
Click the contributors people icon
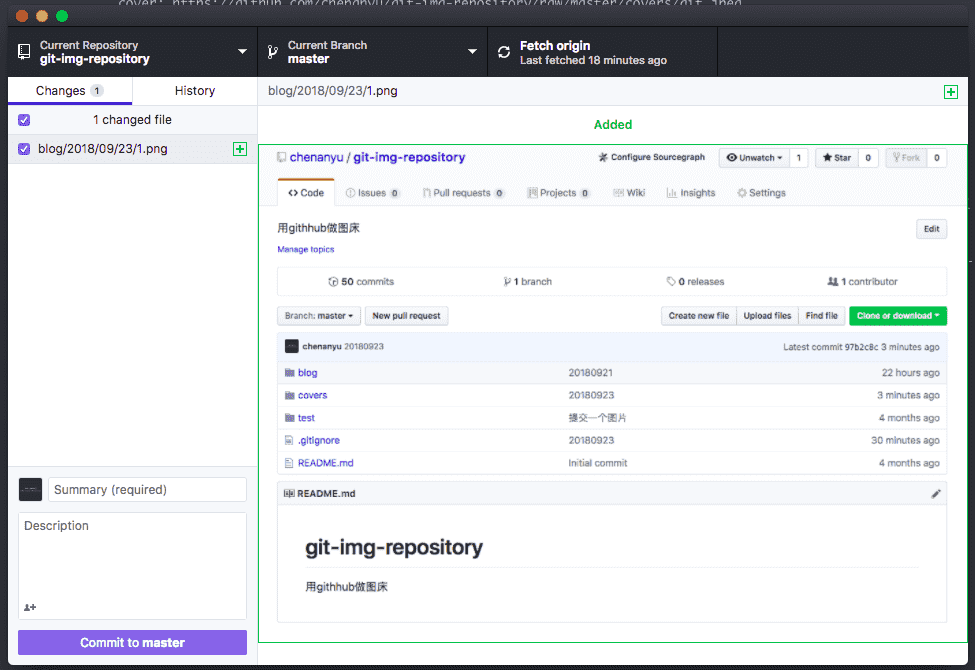pyautogui.click(x=833, y=282)
